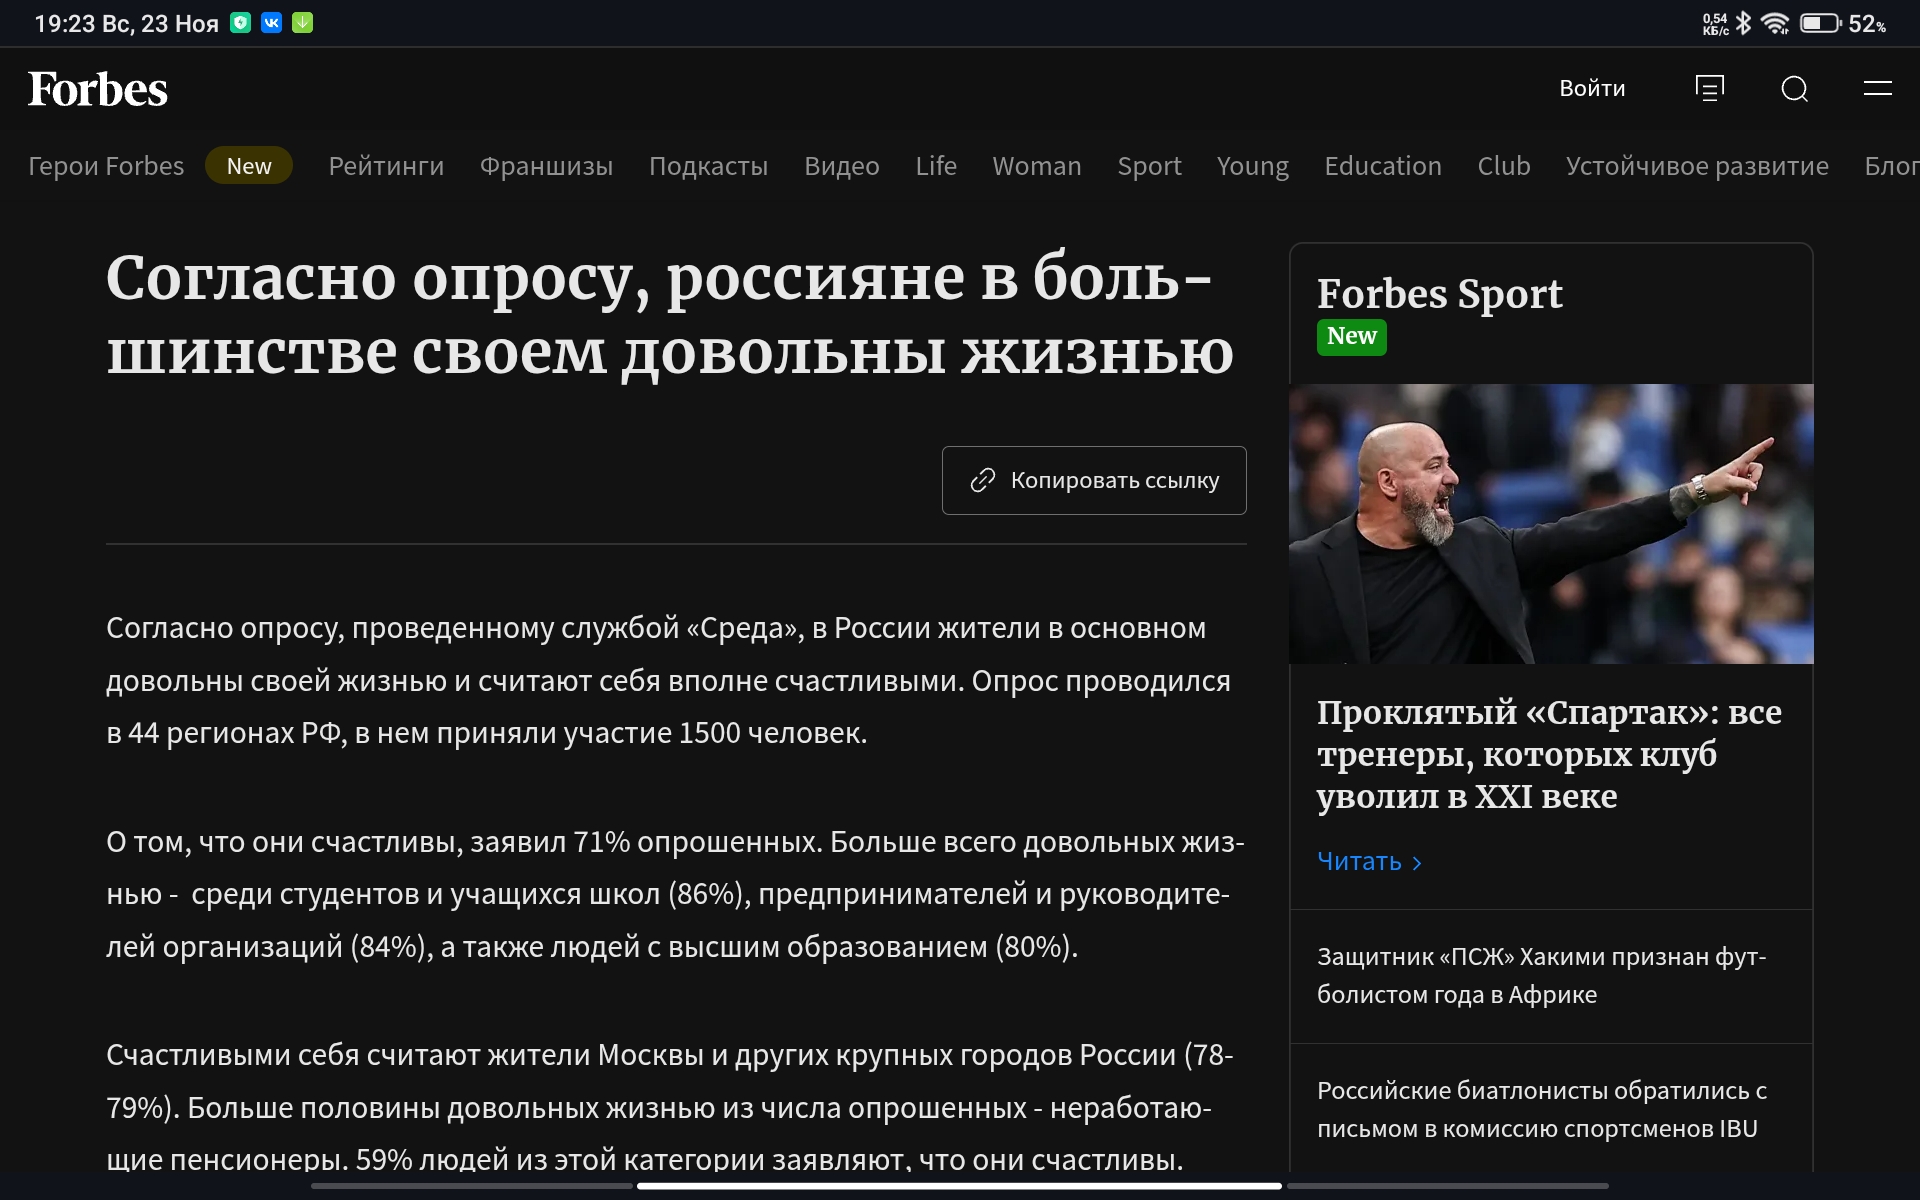Open the Спартак coach photo thumbnail

(x=1551, y=524)
